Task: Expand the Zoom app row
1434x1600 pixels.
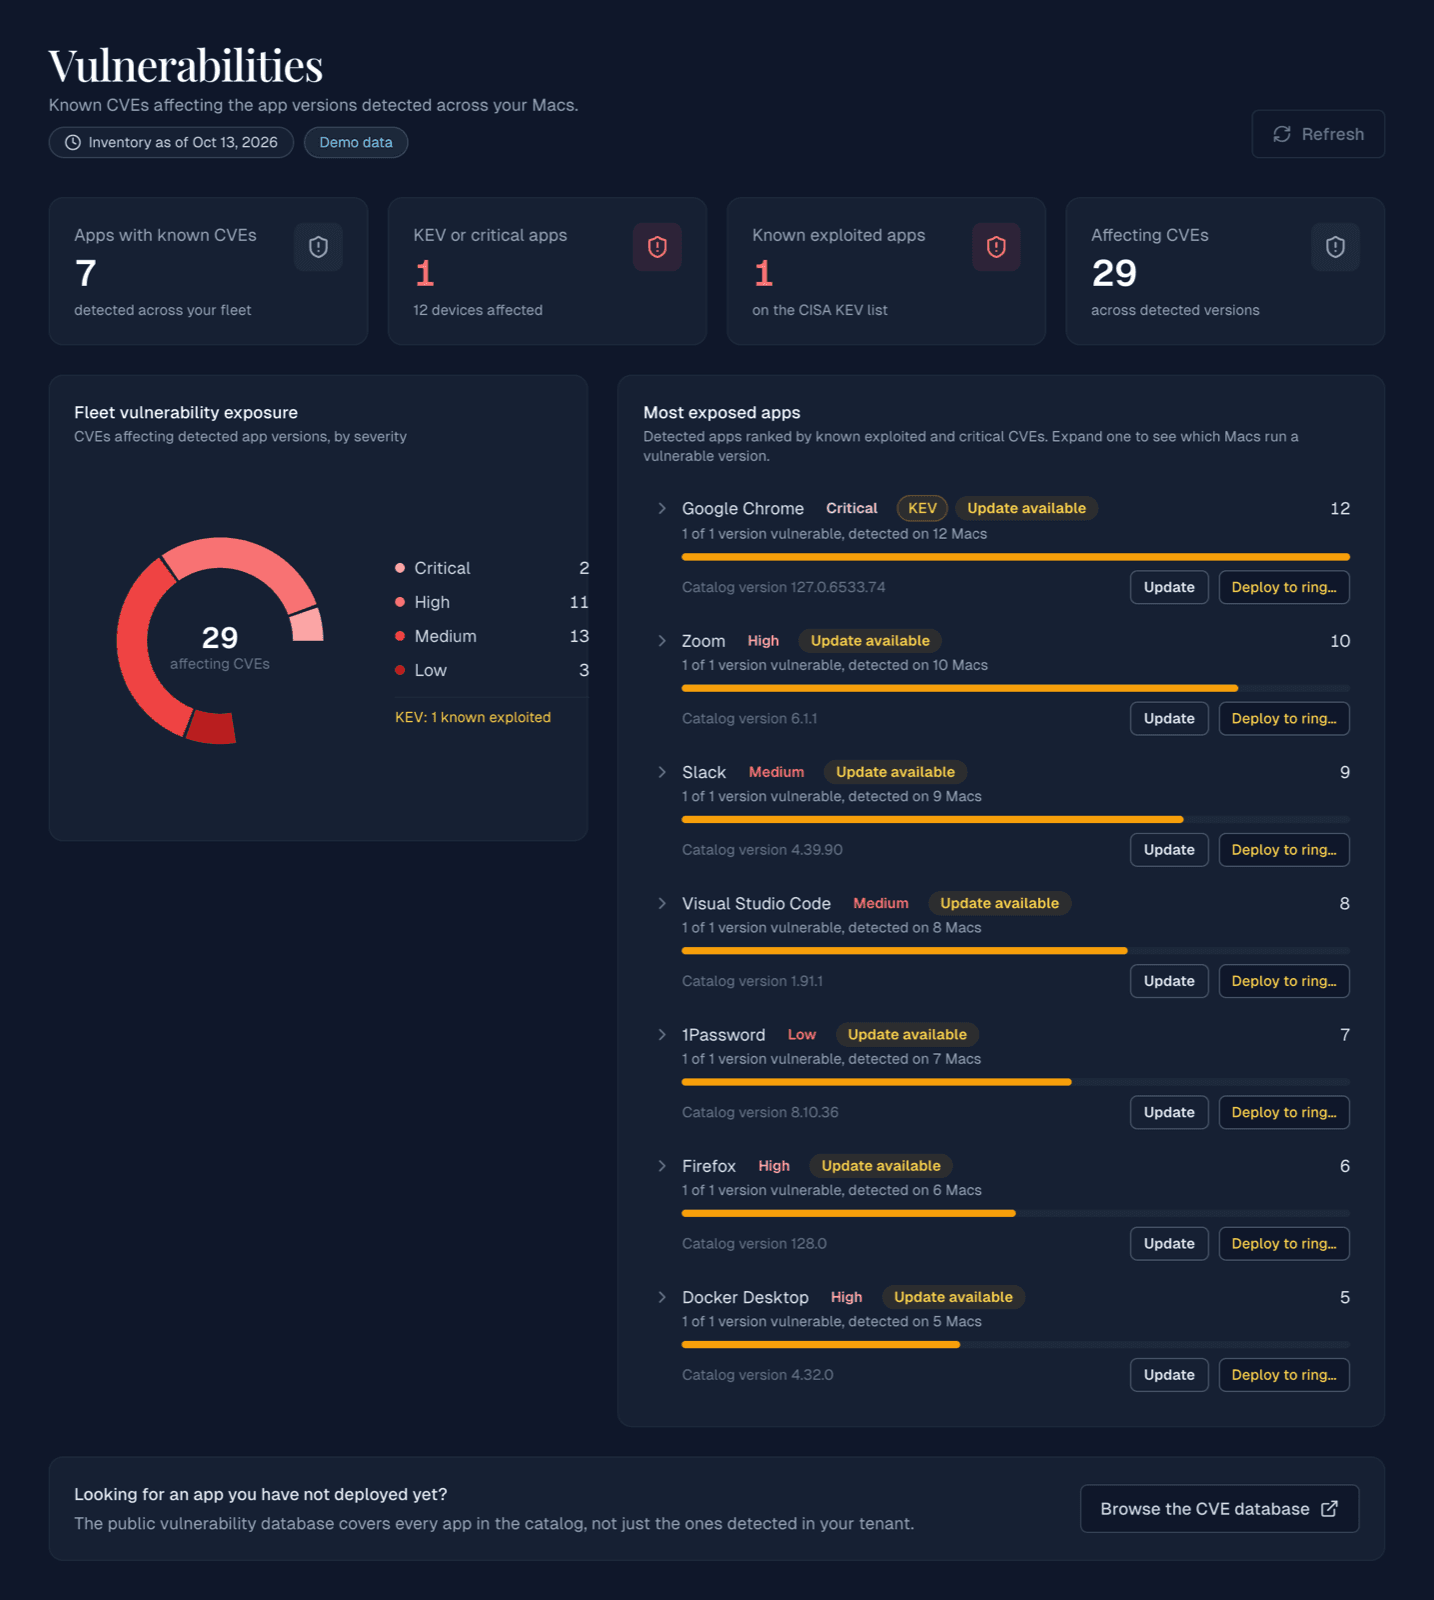Action: click(662, 641)
